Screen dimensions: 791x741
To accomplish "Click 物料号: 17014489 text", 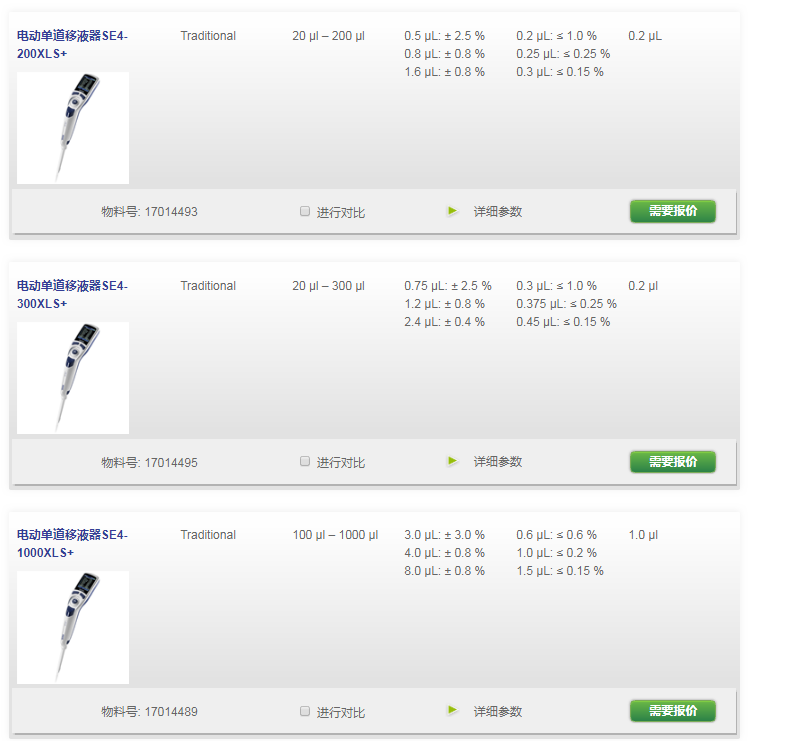I will click(149, 712).
